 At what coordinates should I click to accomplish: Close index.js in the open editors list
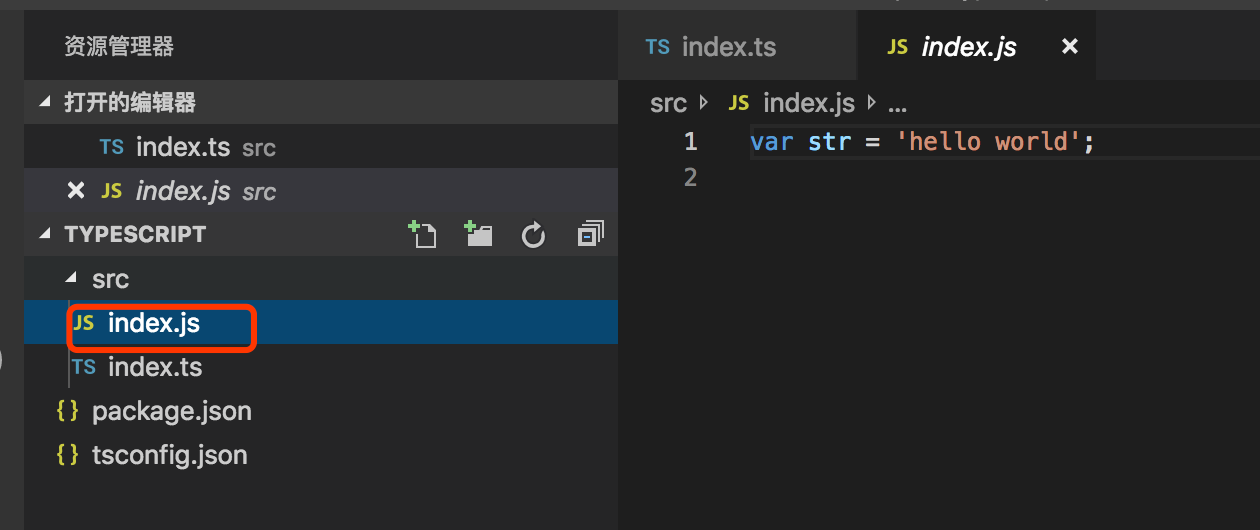[75, 191]
